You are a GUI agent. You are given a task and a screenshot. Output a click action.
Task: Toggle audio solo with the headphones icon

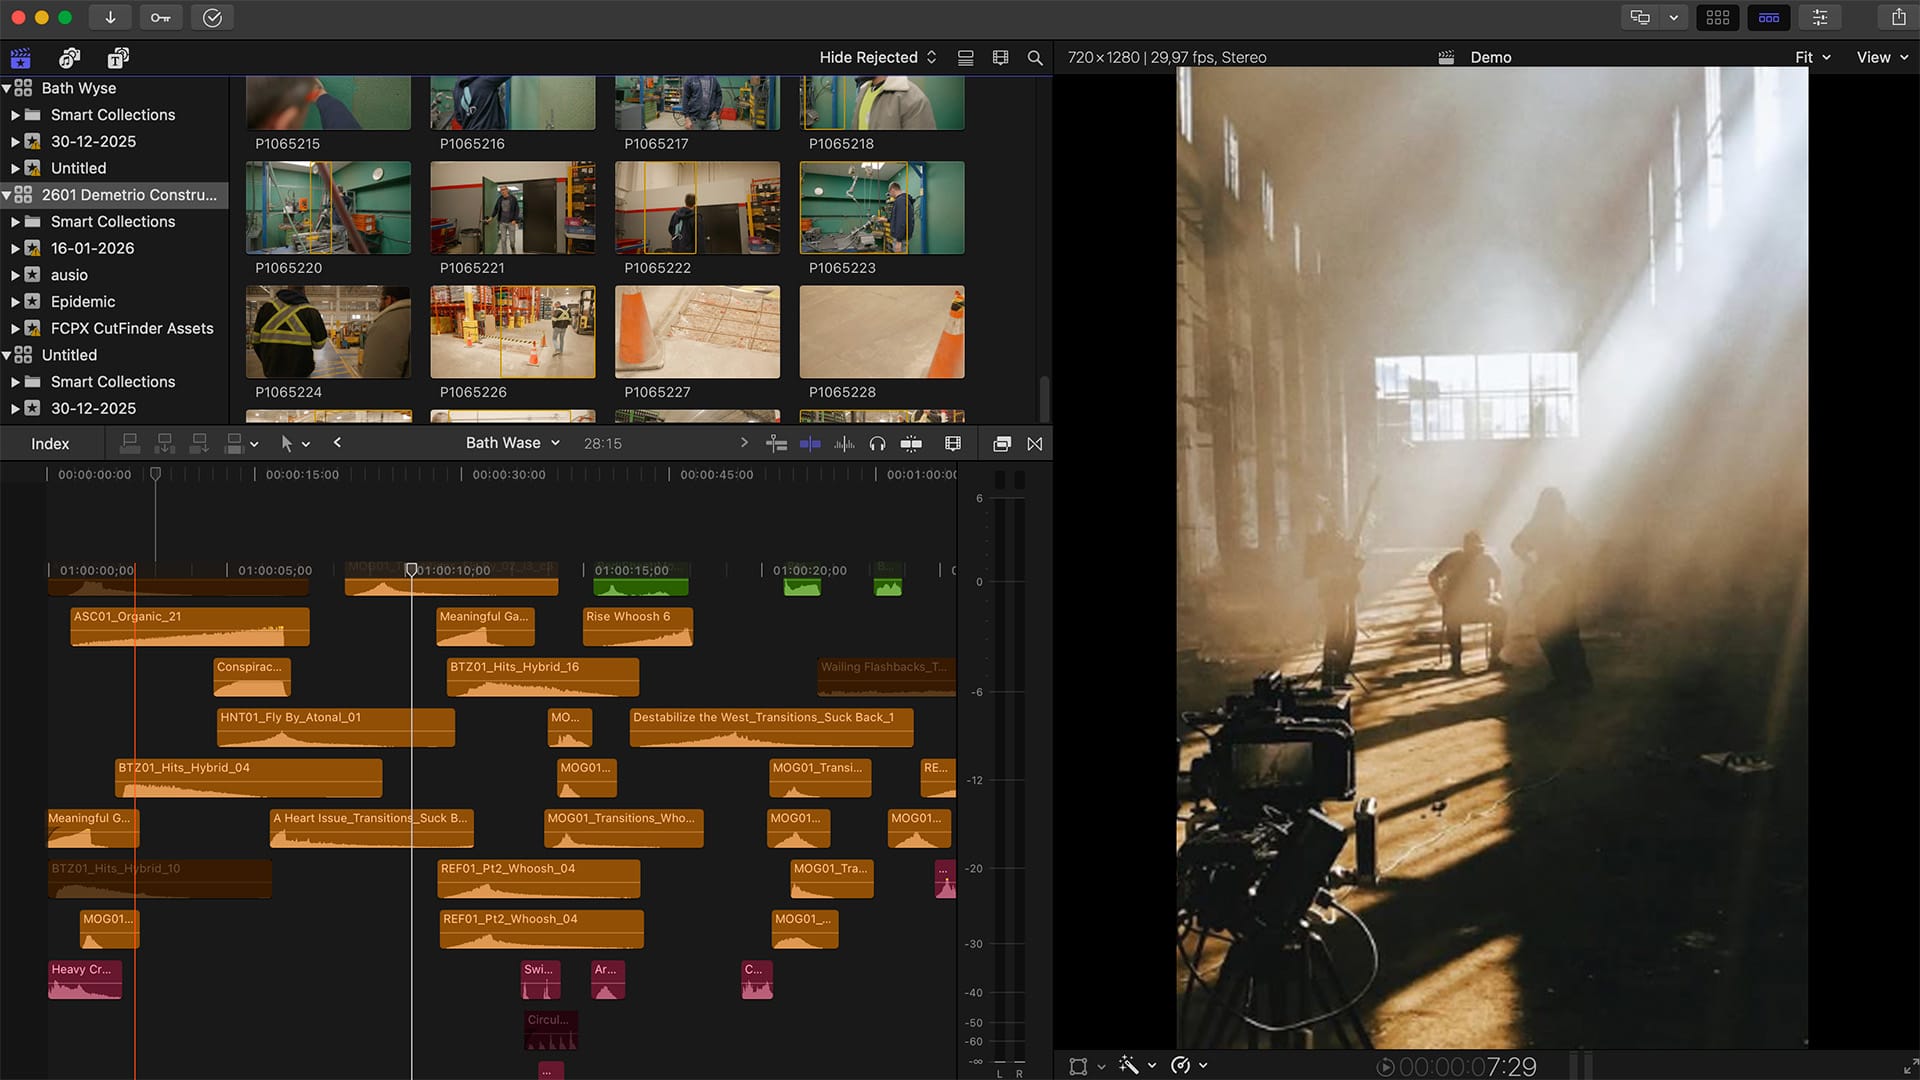pos(877,443)
